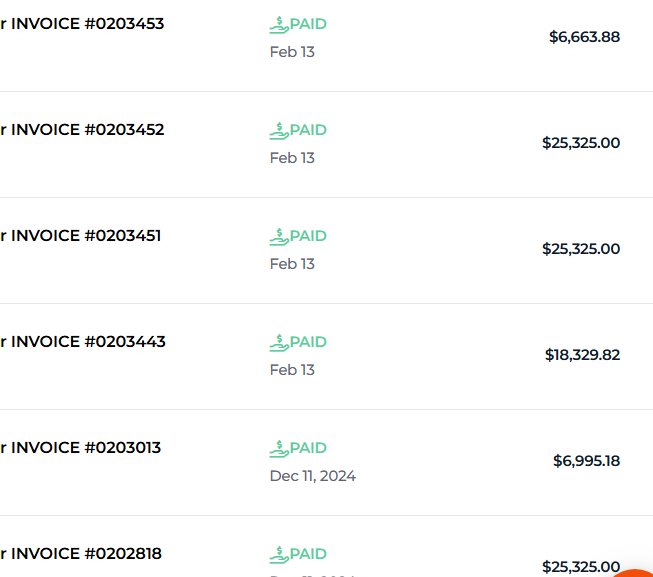Open INVOICE #0203452 entry
Viewport: 653px width, 577px height.
[x=82, y=130]
